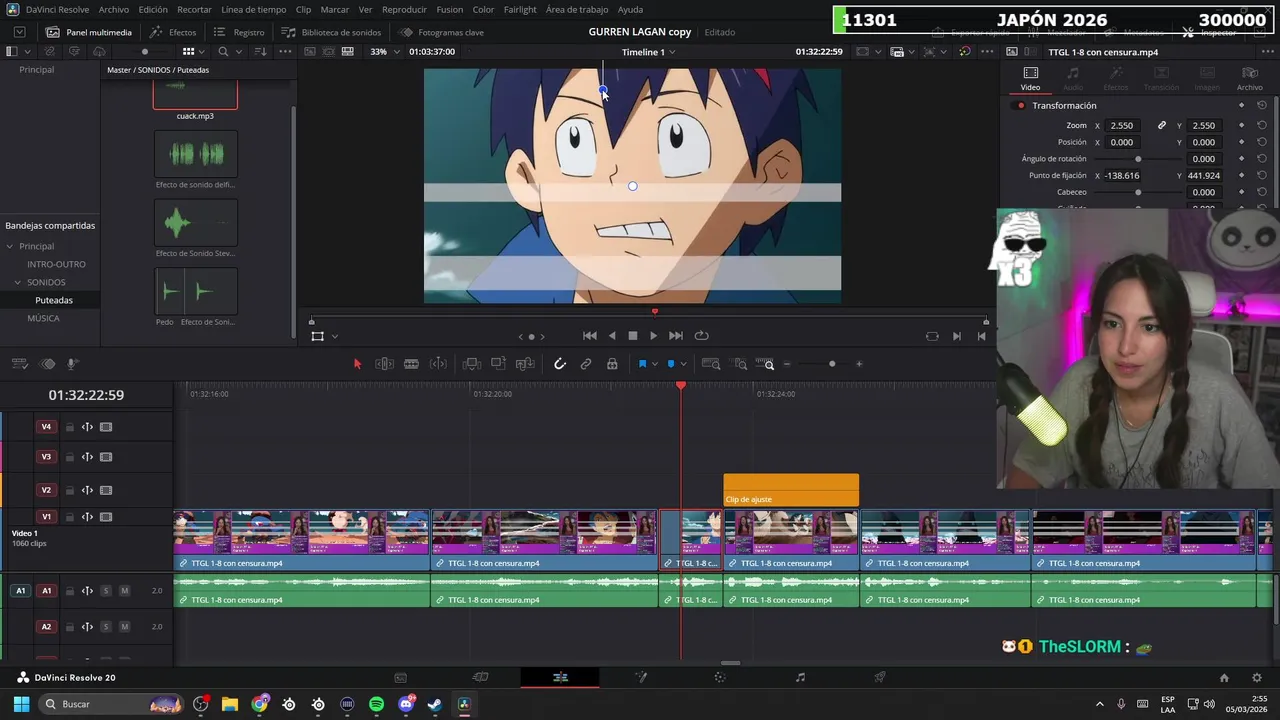
Task: Select the Efecto de Sonido Stev... clip
Action: click(x=195, y=222)
